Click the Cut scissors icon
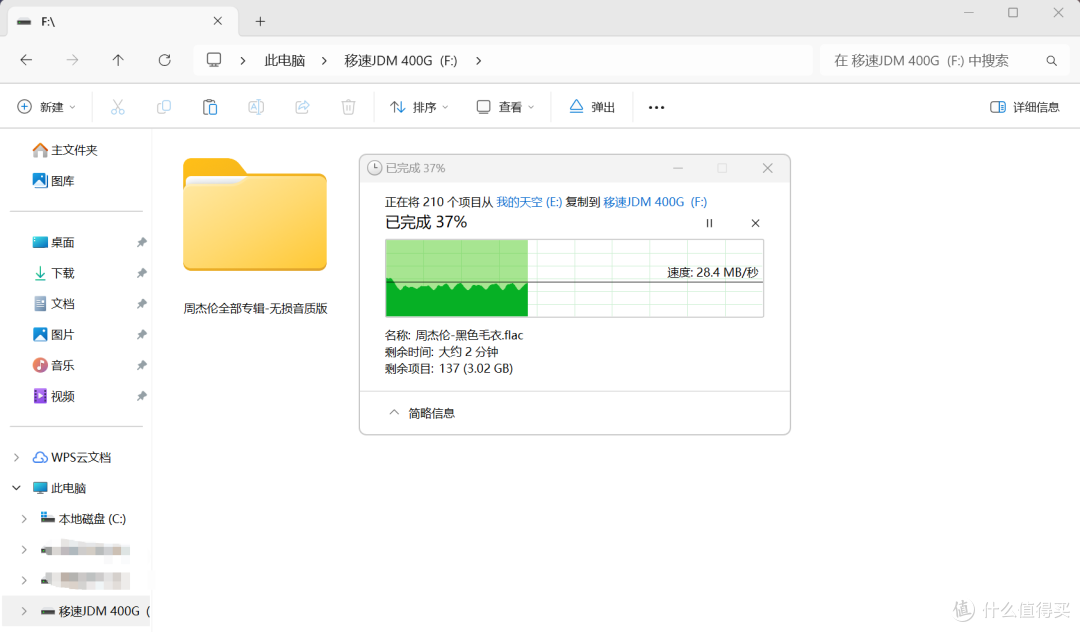 pyautogui.click(x=118, y=107)
